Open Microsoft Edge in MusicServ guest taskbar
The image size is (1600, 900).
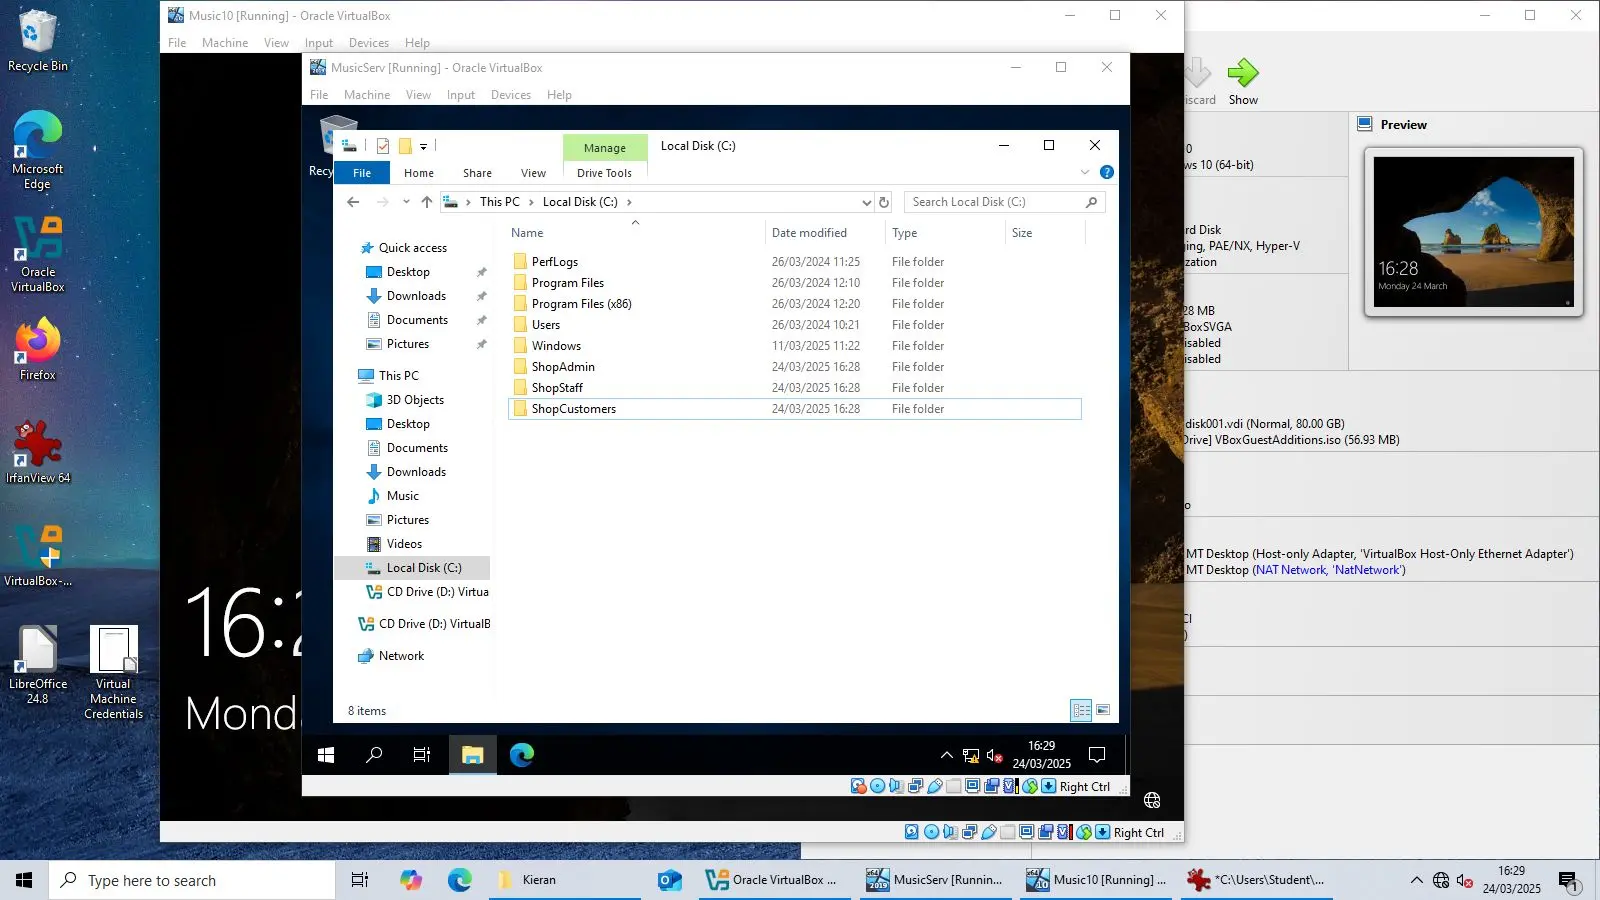(x=522, y=755)
